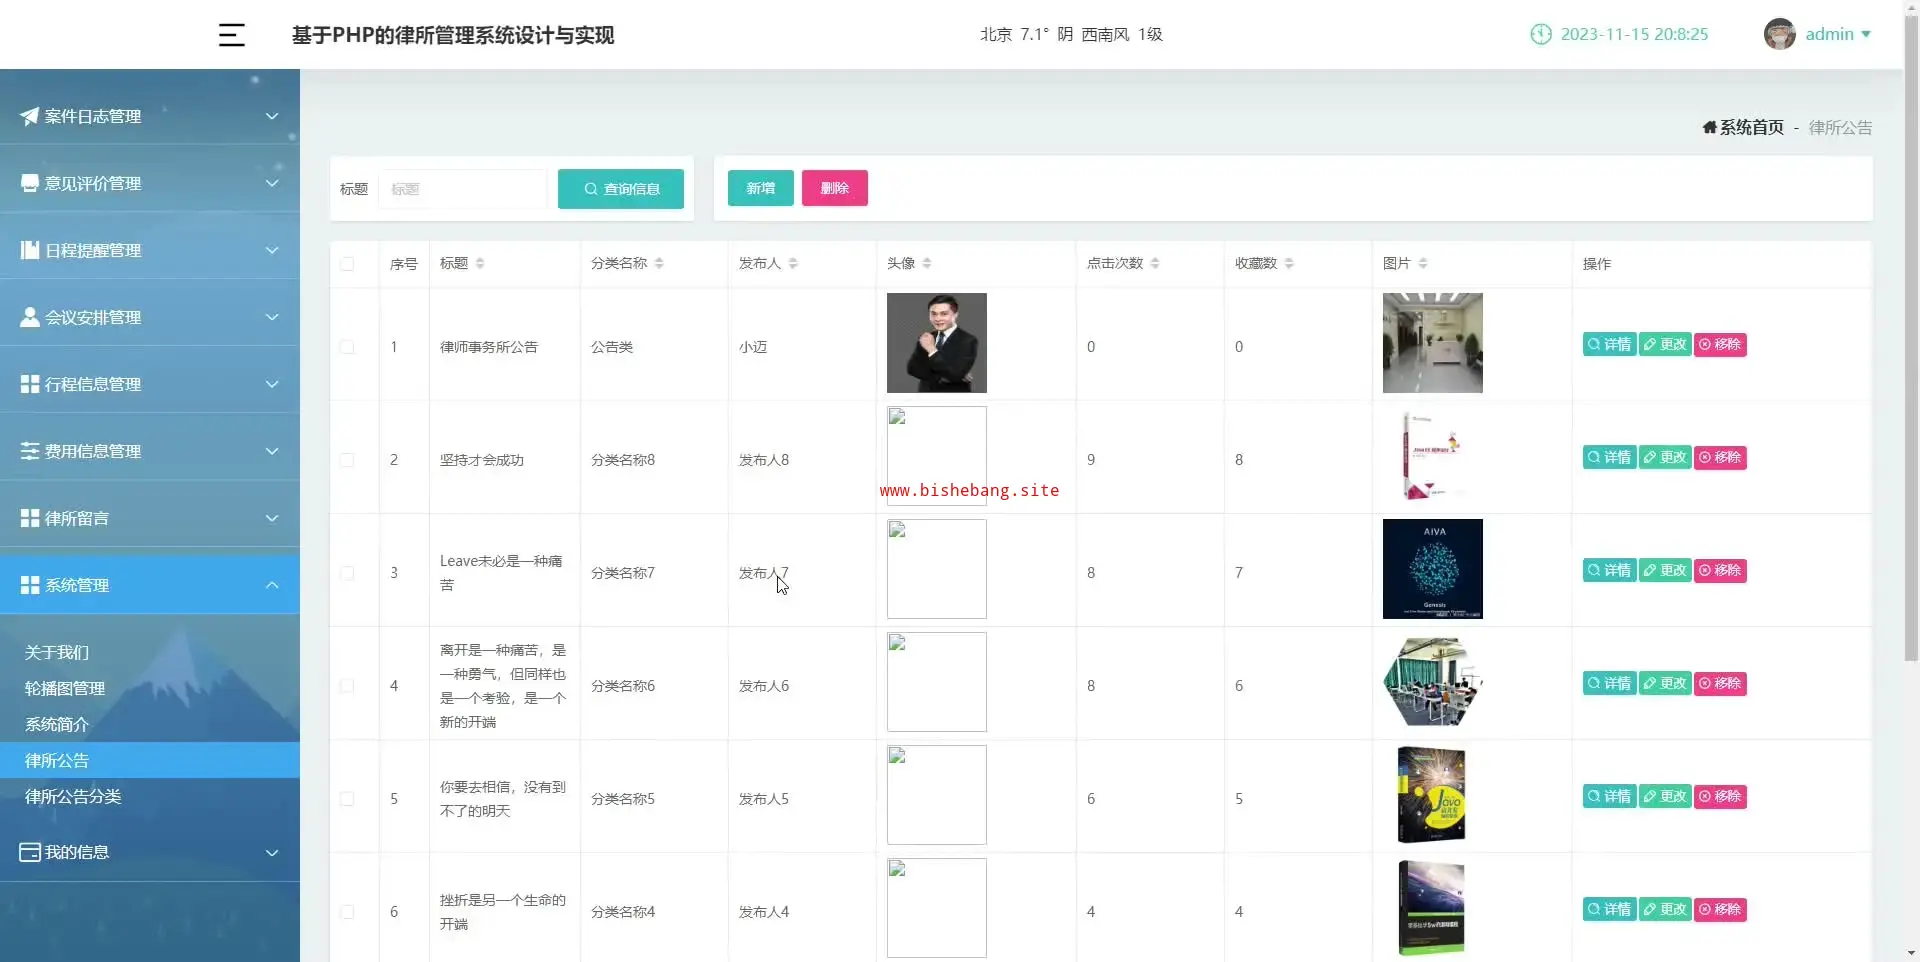Click 更改 for the 分类名称5 row
The image size is (1920, 962).
pos(1665,796)
